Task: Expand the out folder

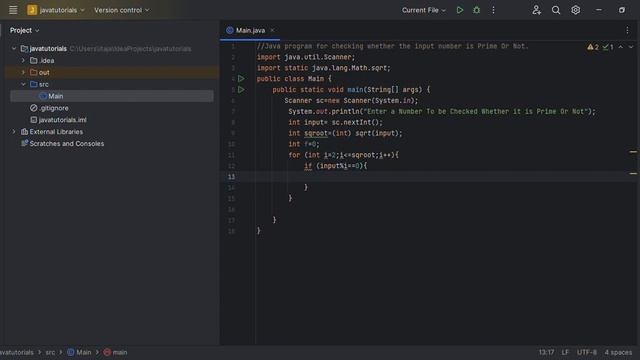Action: [x=23, y=72]
